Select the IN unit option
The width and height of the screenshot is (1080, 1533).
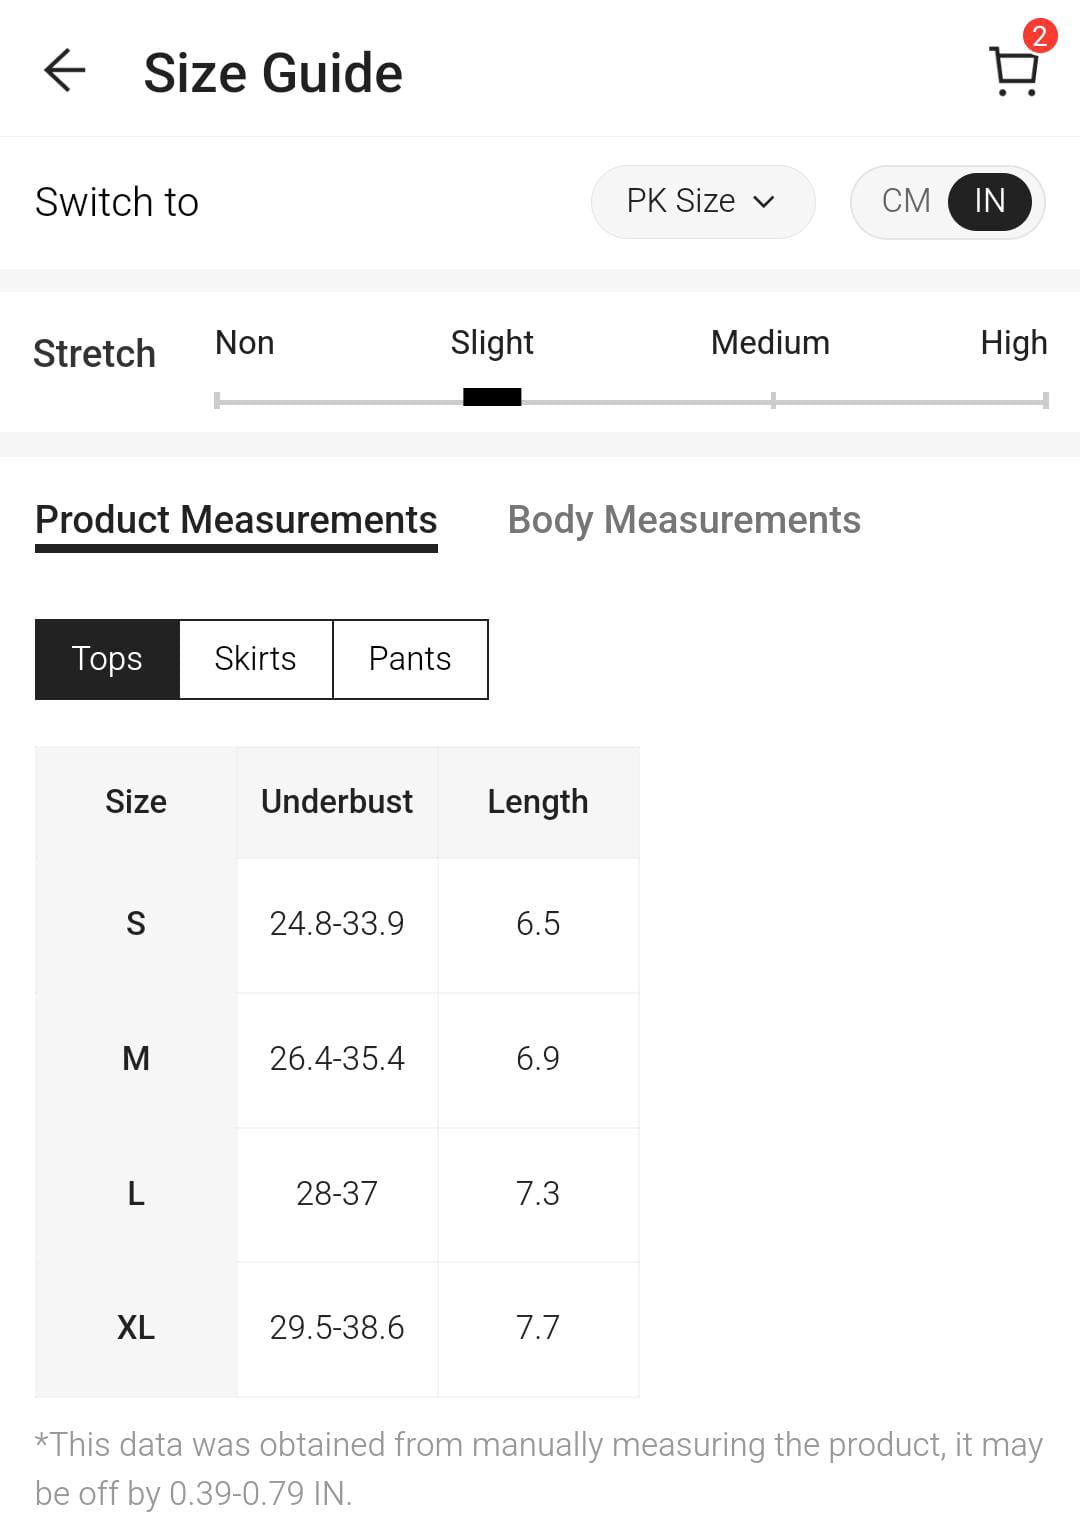click(989, 201)
